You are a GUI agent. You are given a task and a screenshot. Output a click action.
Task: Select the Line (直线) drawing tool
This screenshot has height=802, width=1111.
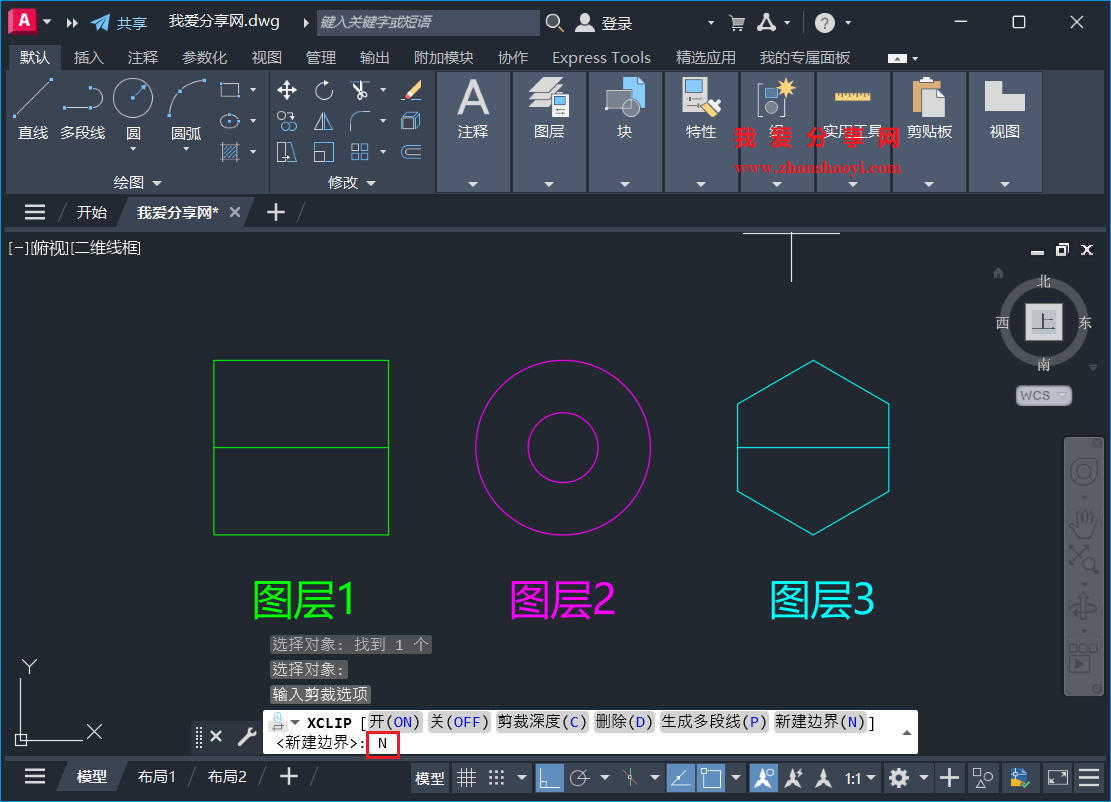32,98
